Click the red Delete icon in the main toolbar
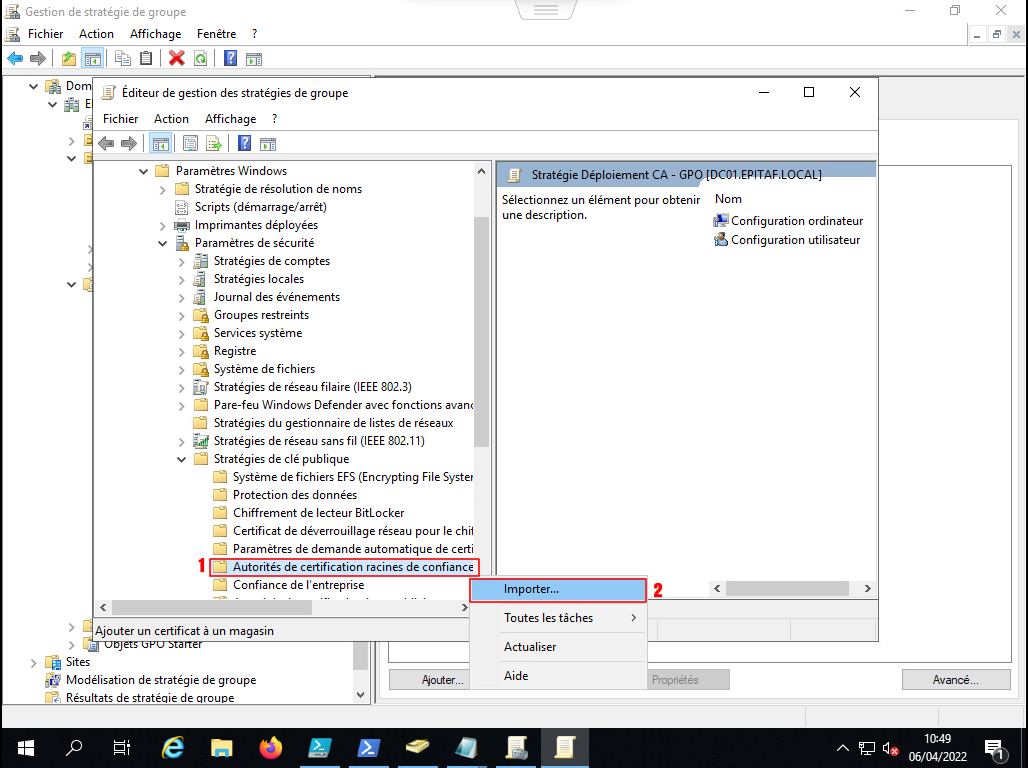The height and width of the screenshot is (768, 1028). tap(177, 58)
